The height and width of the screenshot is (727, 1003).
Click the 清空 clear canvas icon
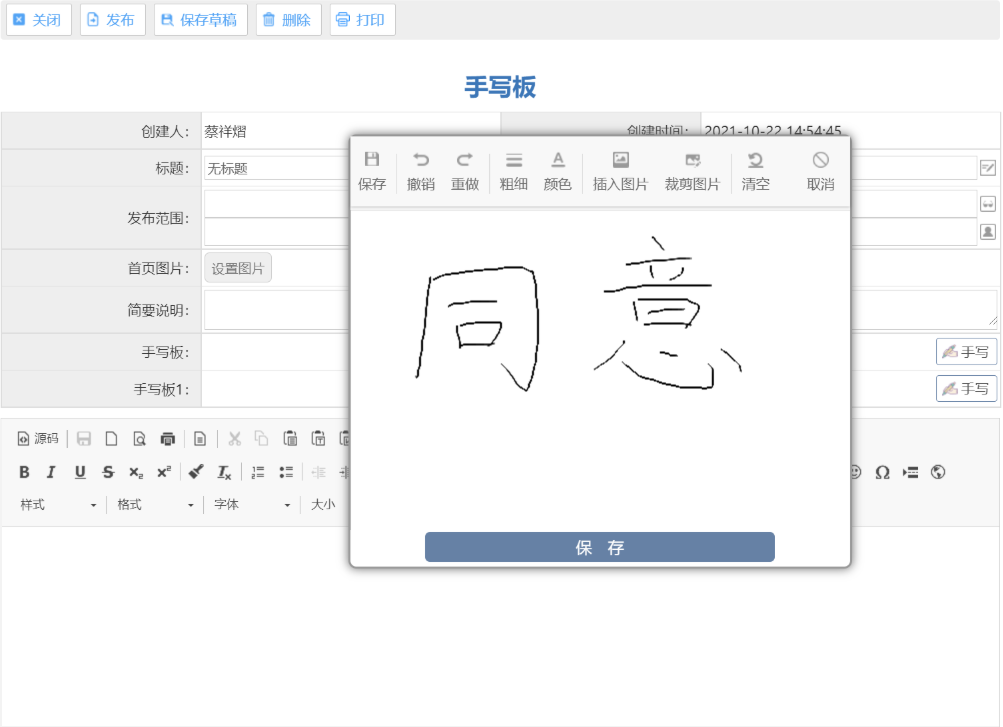755,170
